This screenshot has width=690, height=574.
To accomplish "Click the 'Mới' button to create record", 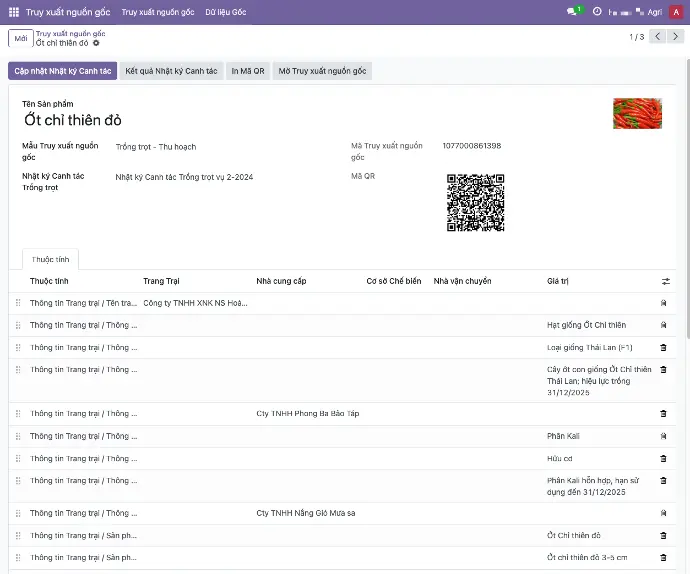I will point(20,38).
